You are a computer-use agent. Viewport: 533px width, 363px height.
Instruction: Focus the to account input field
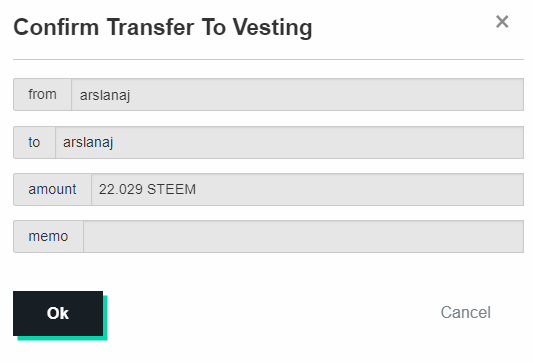click(x=290, y=142)
